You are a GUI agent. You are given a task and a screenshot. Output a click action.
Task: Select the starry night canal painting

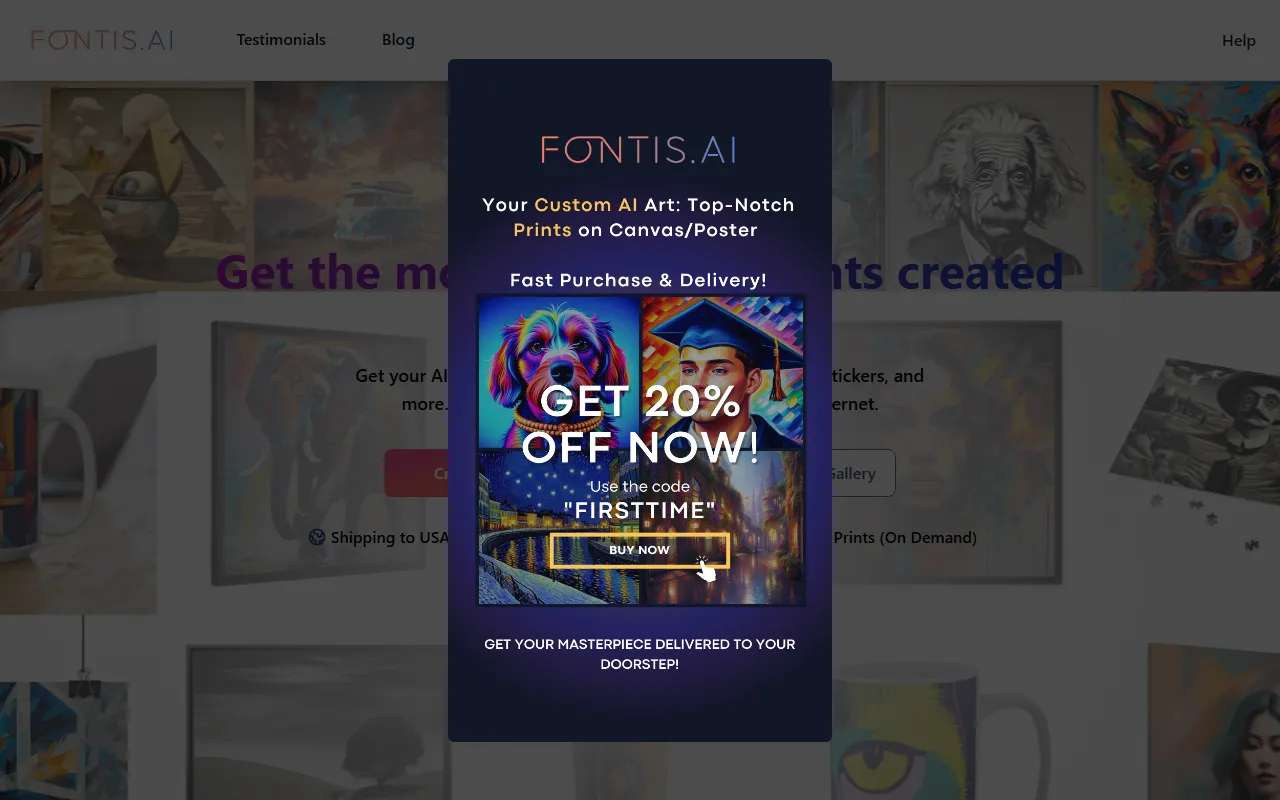(x=559, y=527)
